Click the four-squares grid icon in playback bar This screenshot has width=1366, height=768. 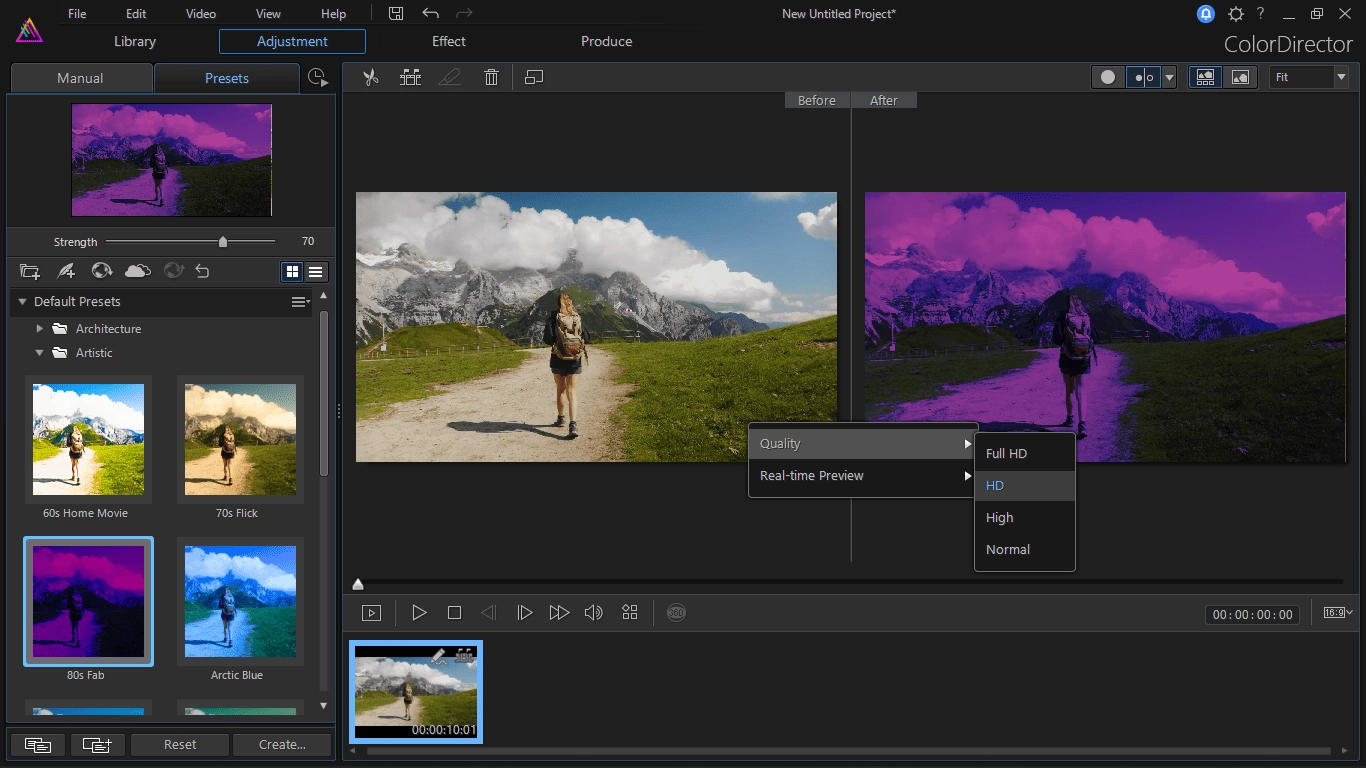tap(629, 612)
